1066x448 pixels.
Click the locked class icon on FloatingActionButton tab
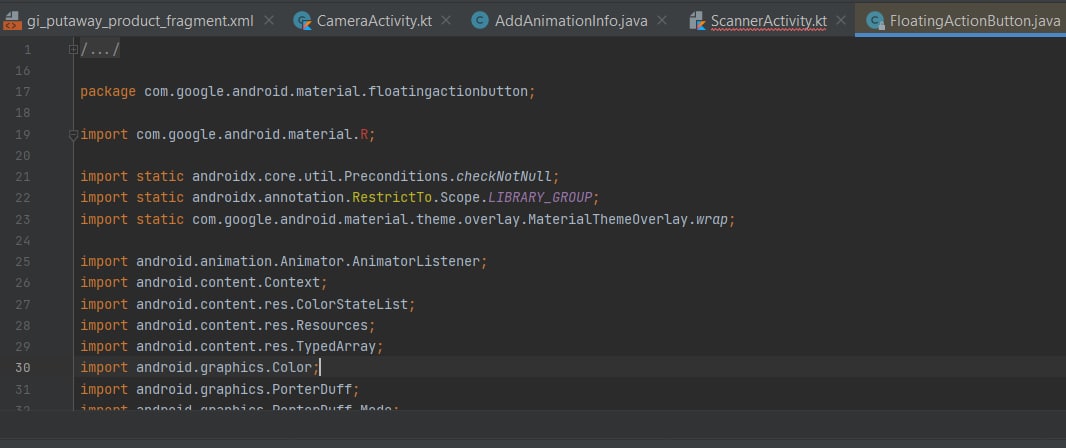point(875,21)
